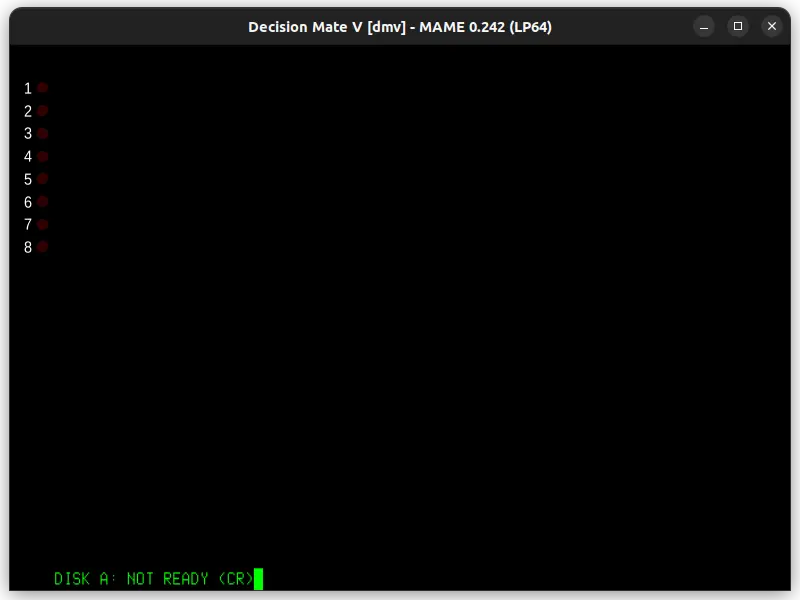Viewport: 800px width, 600px height.
Task: Select the number 7 label
Action: pos(28,225)
